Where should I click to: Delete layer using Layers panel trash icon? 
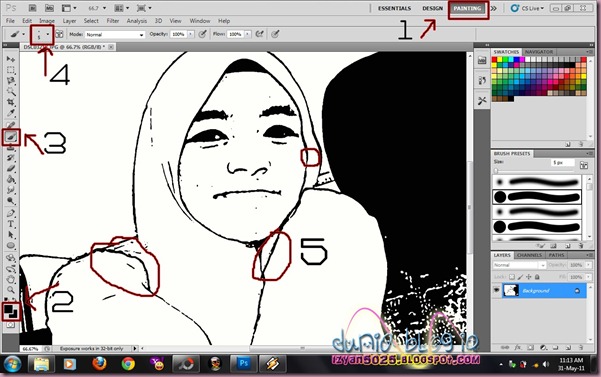[x=581, y=347]
